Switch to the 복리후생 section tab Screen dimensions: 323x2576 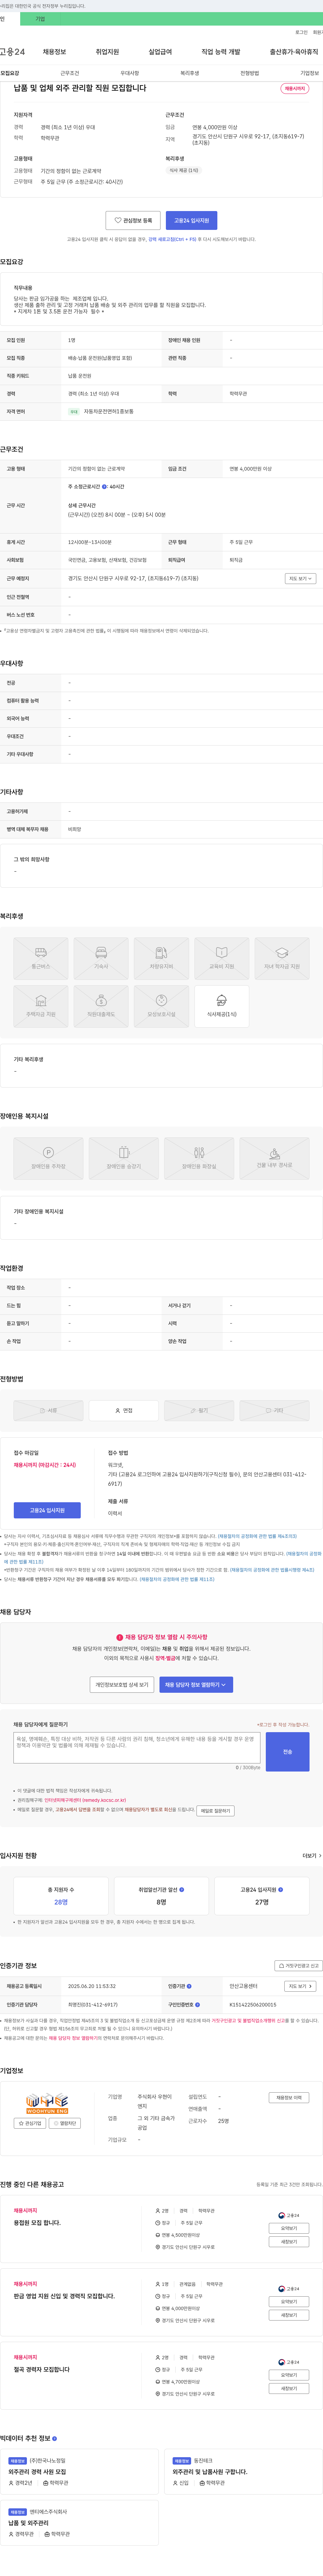(190, 73)
